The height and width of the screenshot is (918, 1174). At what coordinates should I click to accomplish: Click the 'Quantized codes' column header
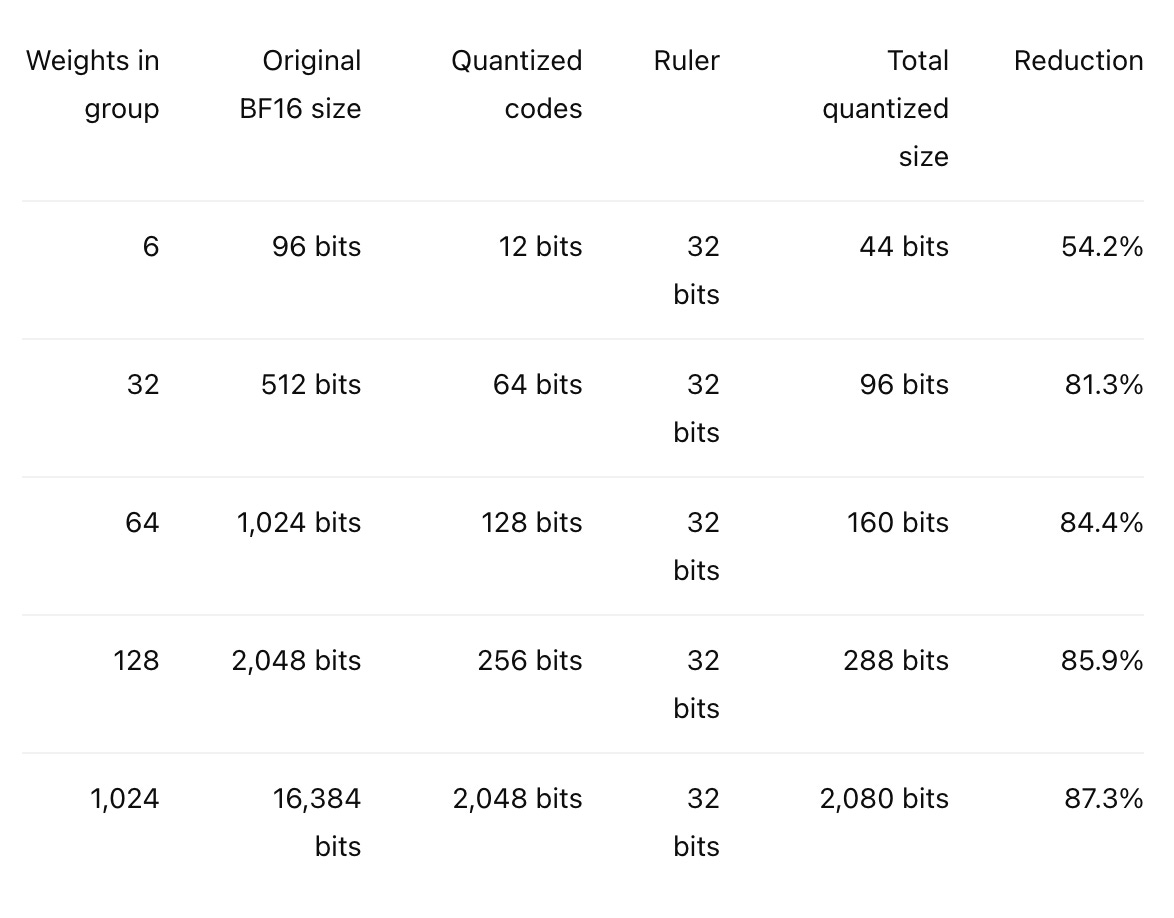[517, 85]
